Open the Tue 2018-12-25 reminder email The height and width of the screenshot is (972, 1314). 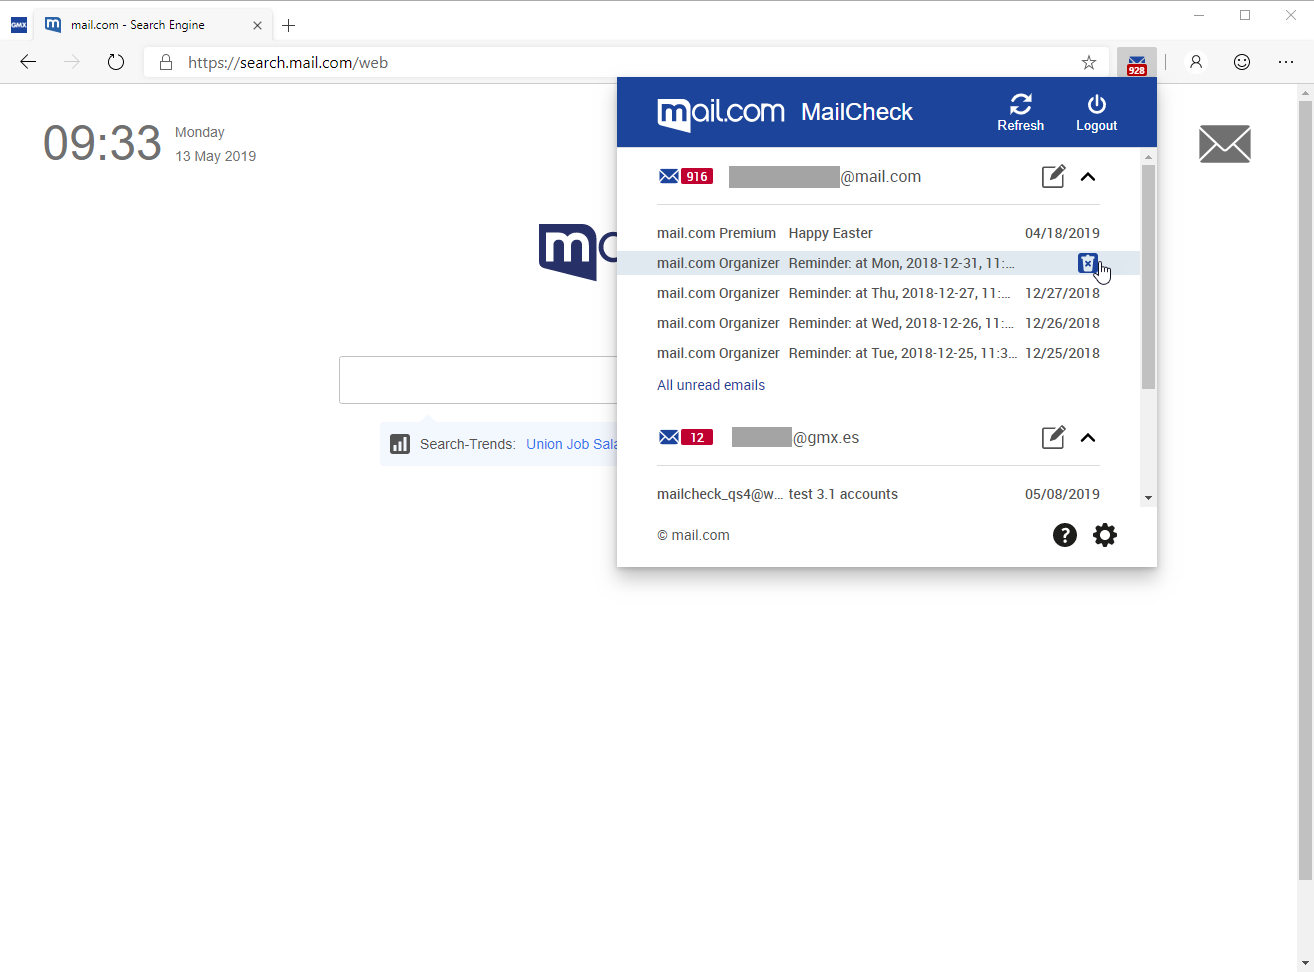tap(878, 353)
